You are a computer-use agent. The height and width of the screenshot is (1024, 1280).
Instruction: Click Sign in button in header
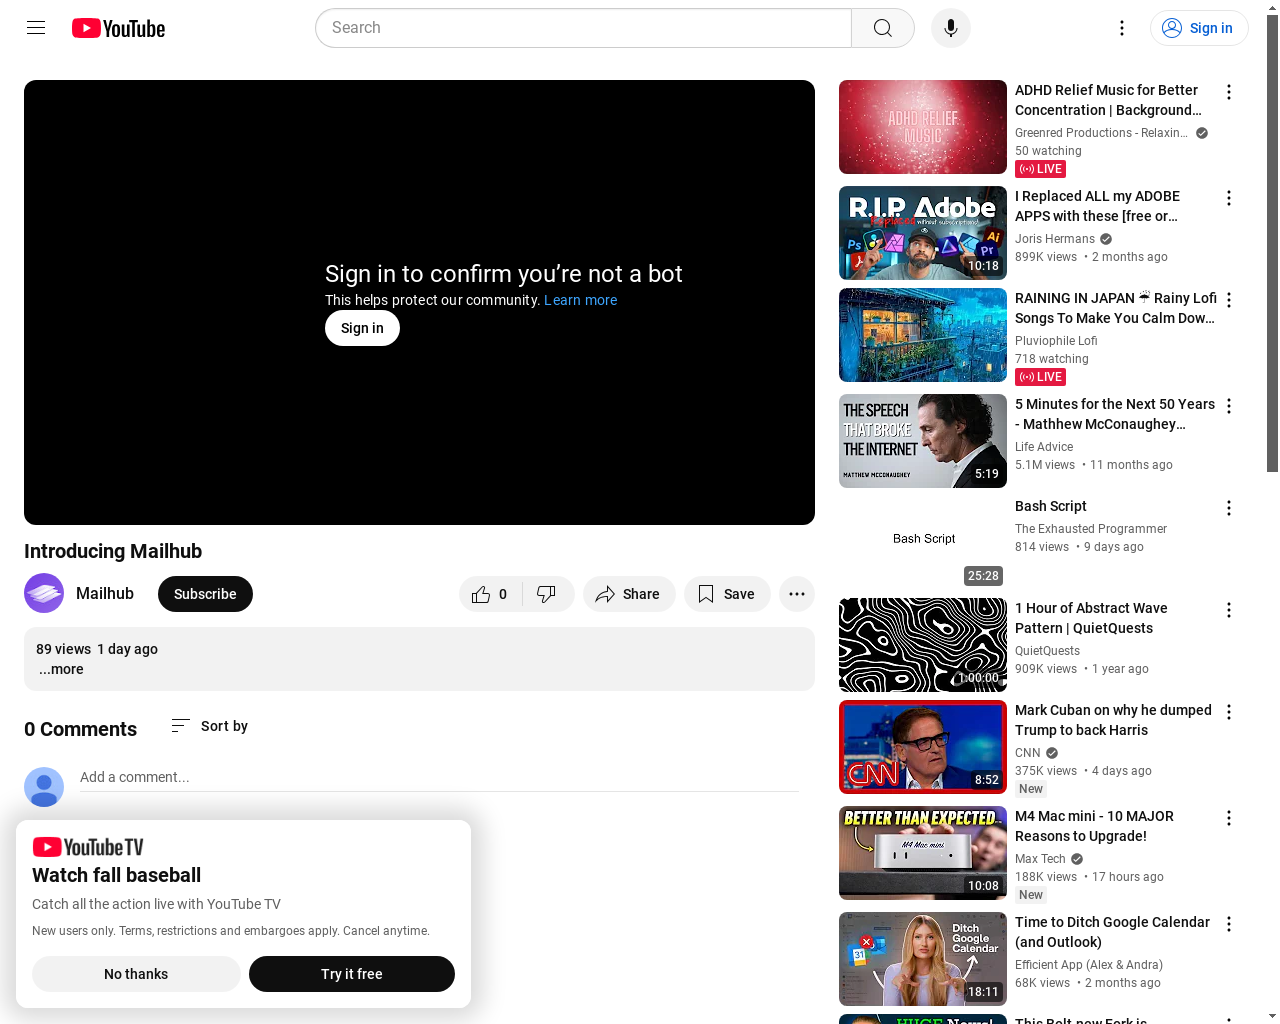tap(1199, 28)
